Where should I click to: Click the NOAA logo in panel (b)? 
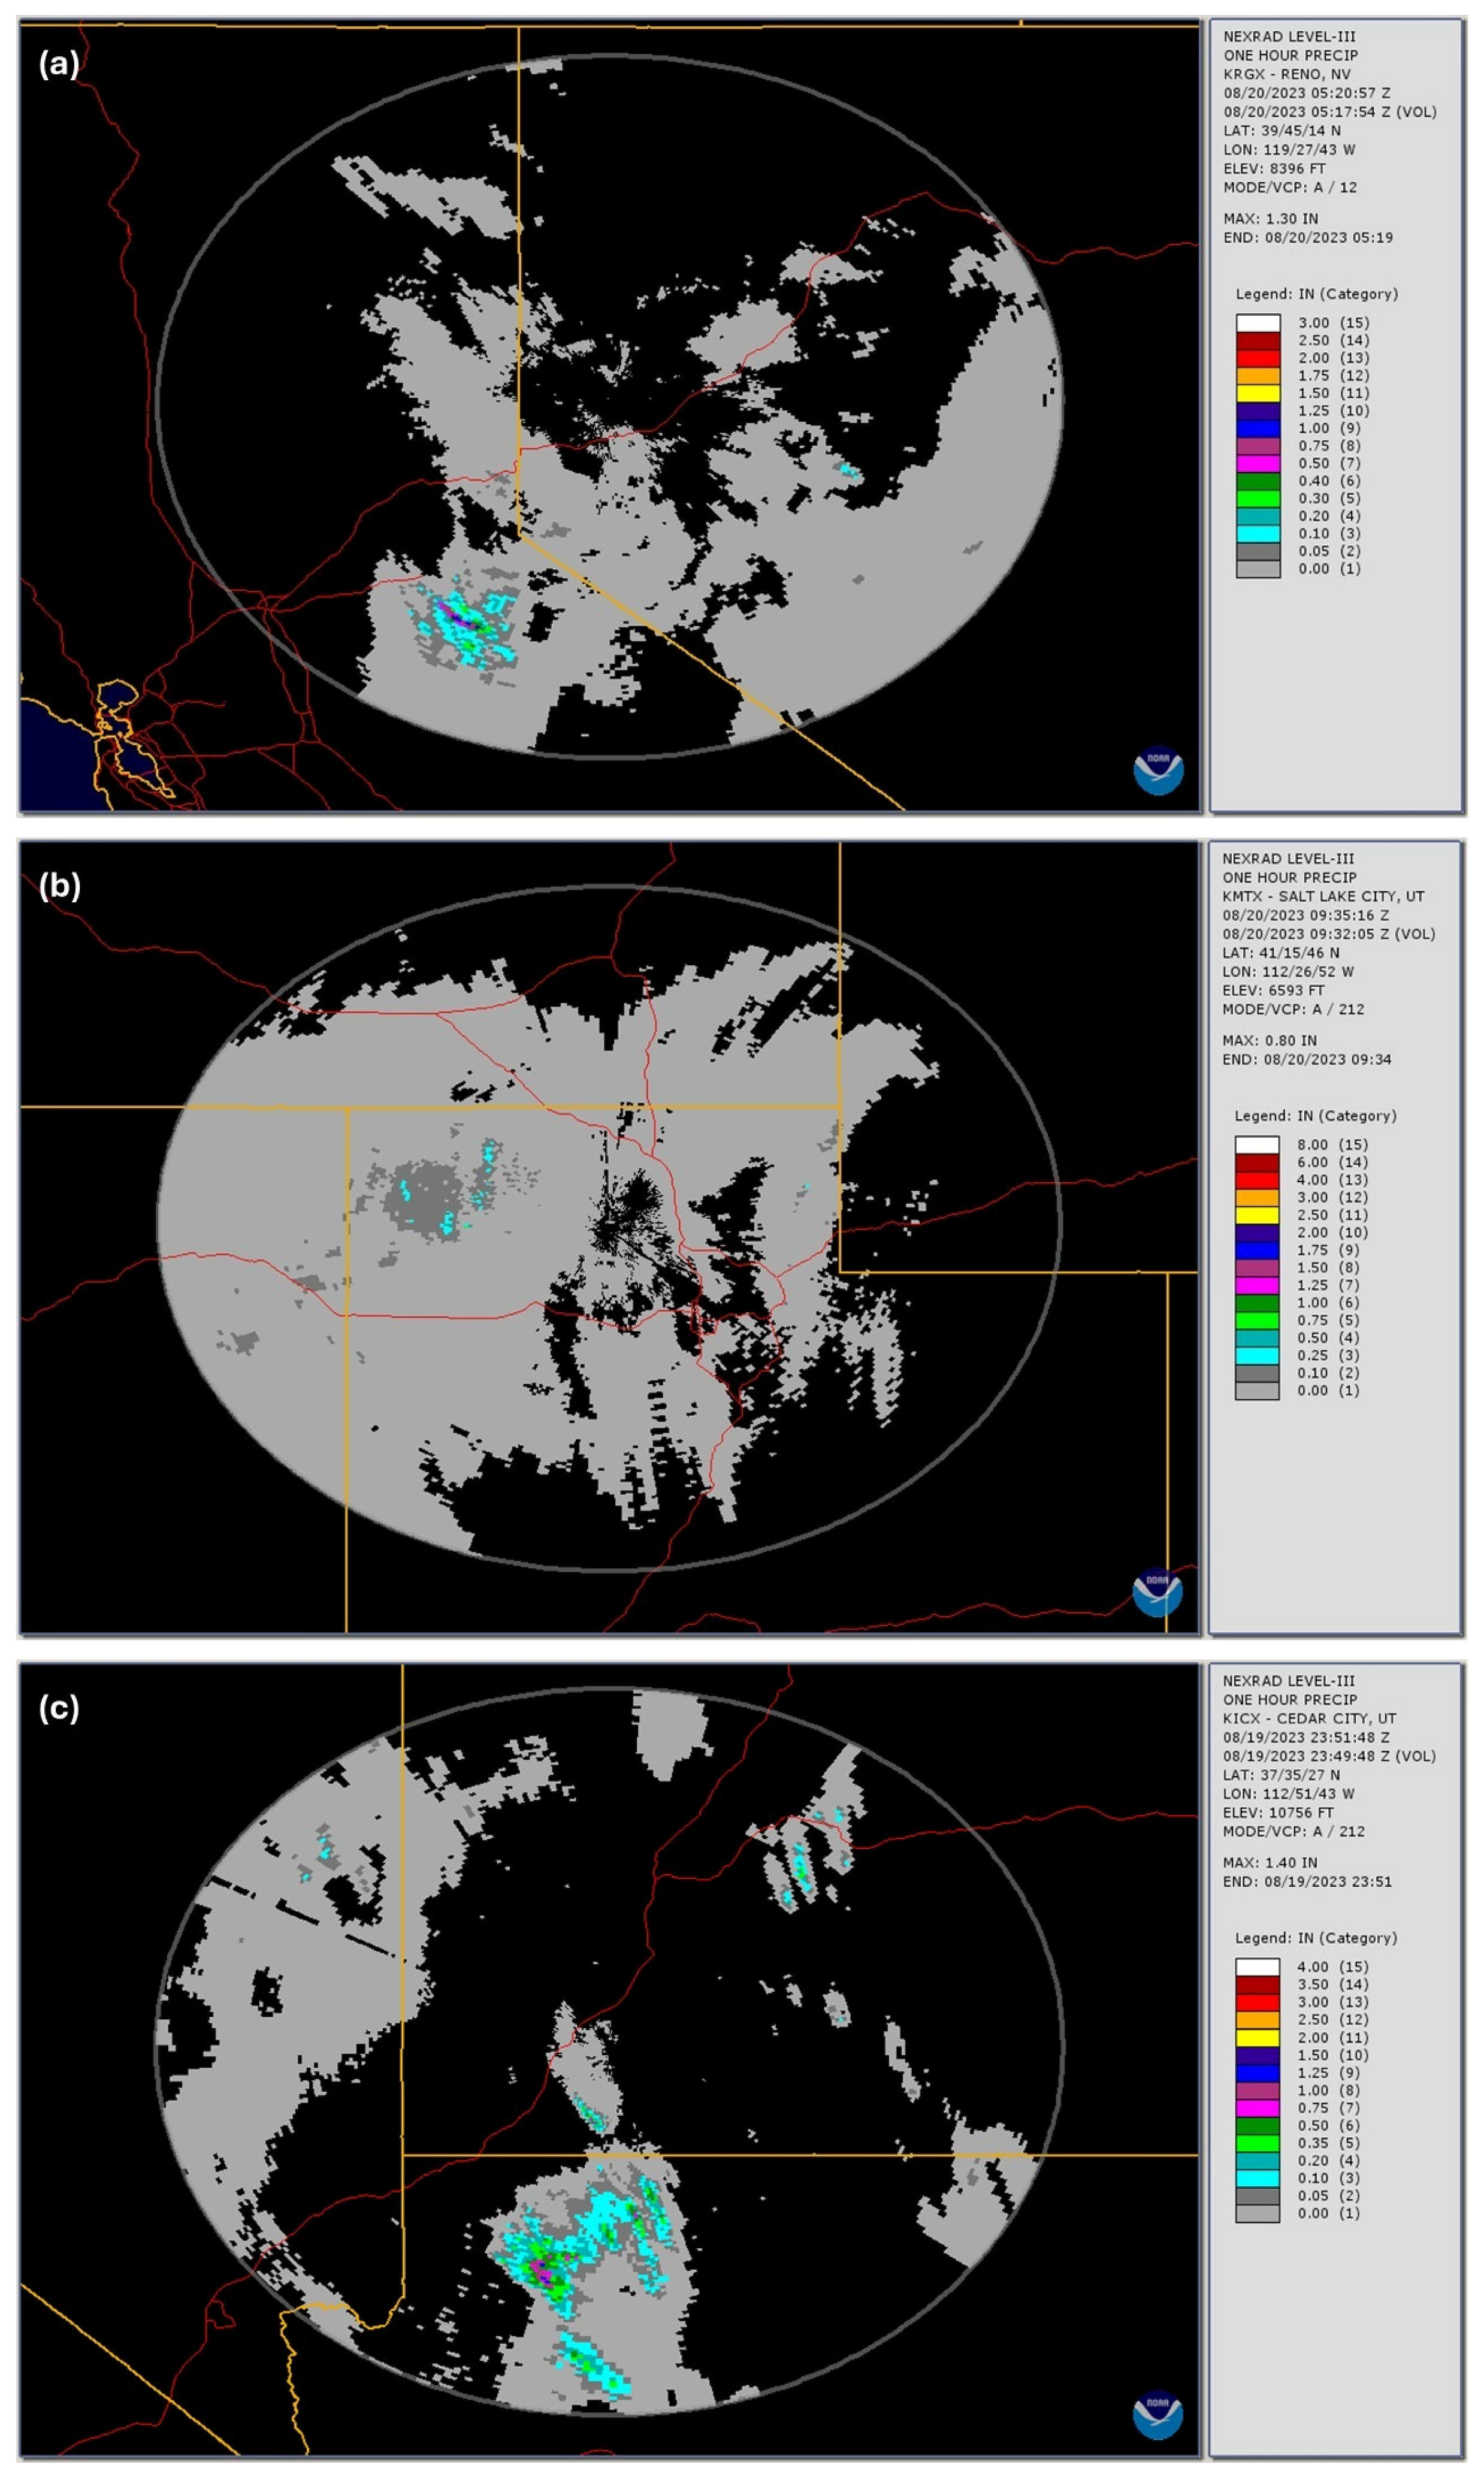pyautogui.click(x=1157, y=1592)
